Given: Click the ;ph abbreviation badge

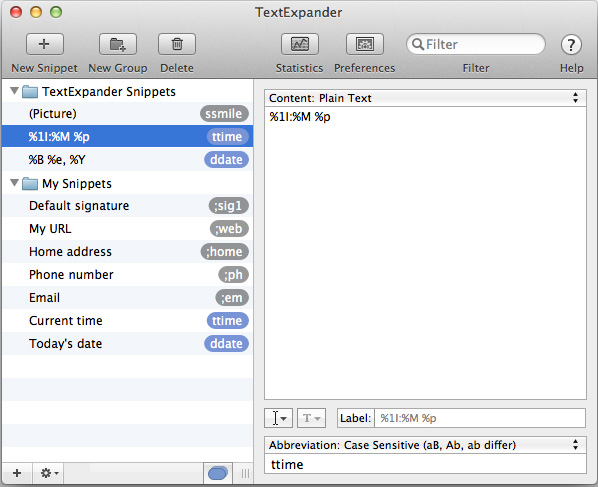Looking at the screenshot, I should [233, 275].
